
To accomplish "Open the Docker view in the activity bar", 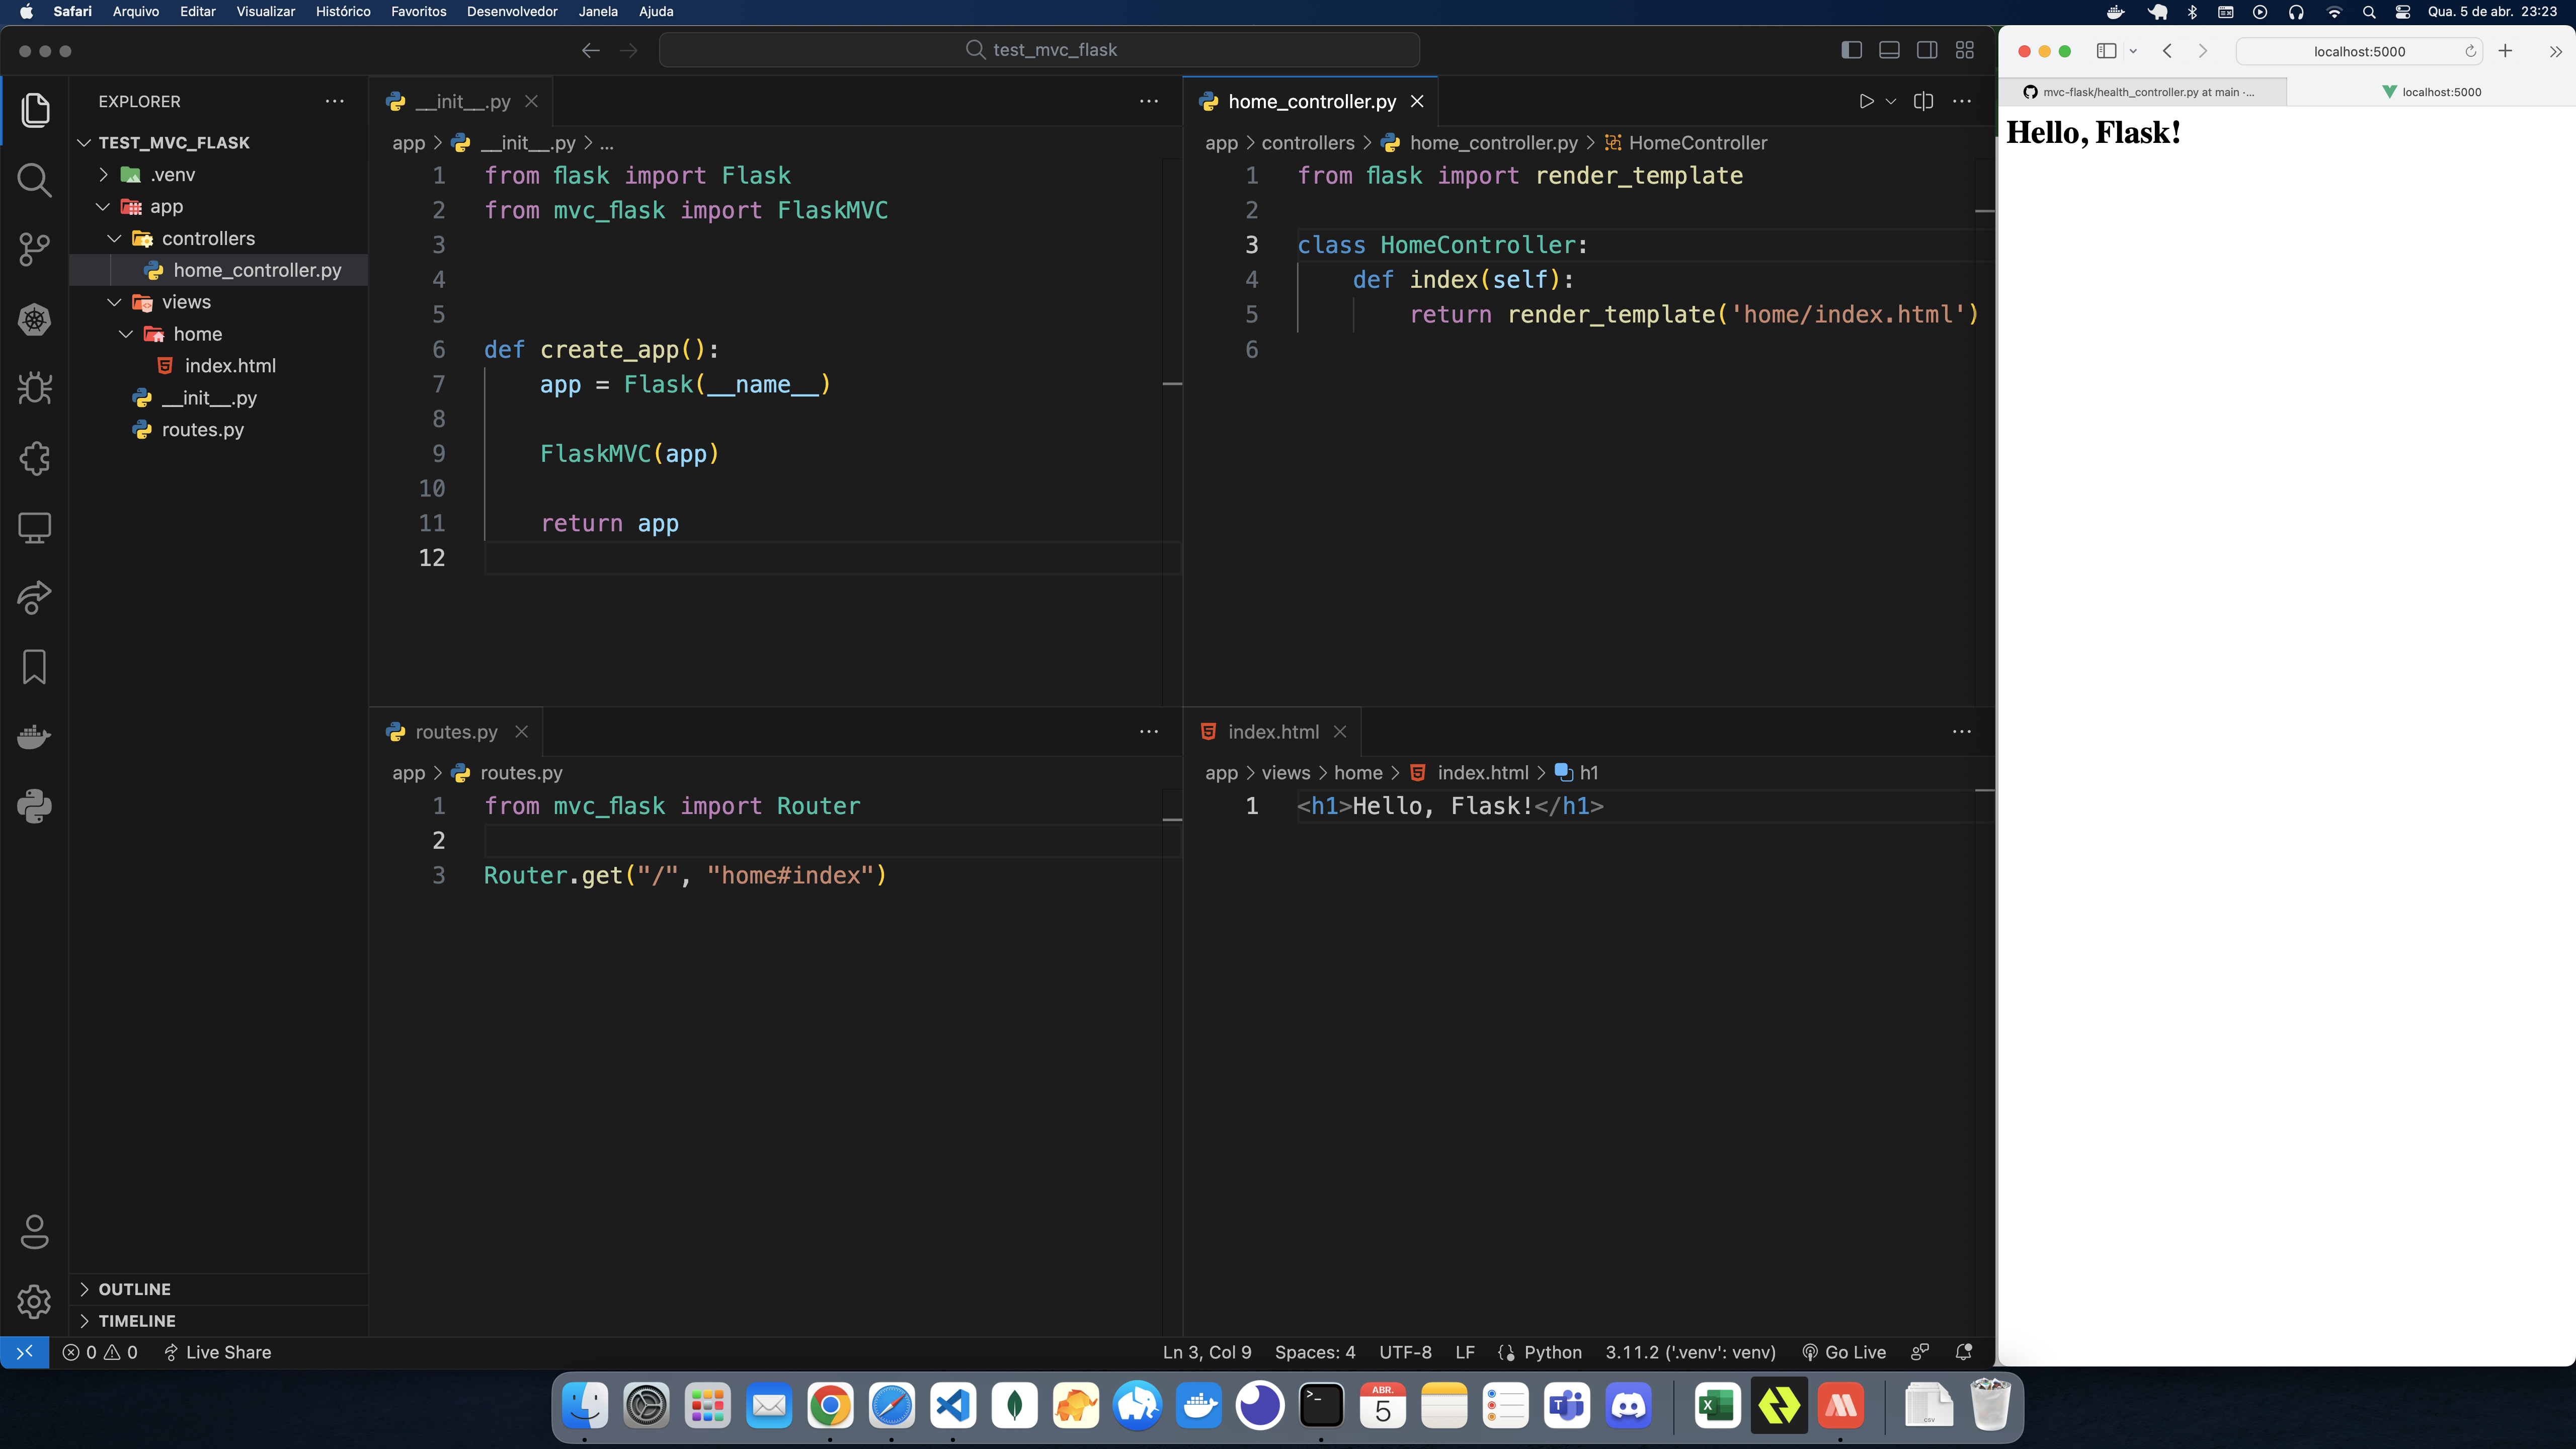I will [x=34, y=737].
